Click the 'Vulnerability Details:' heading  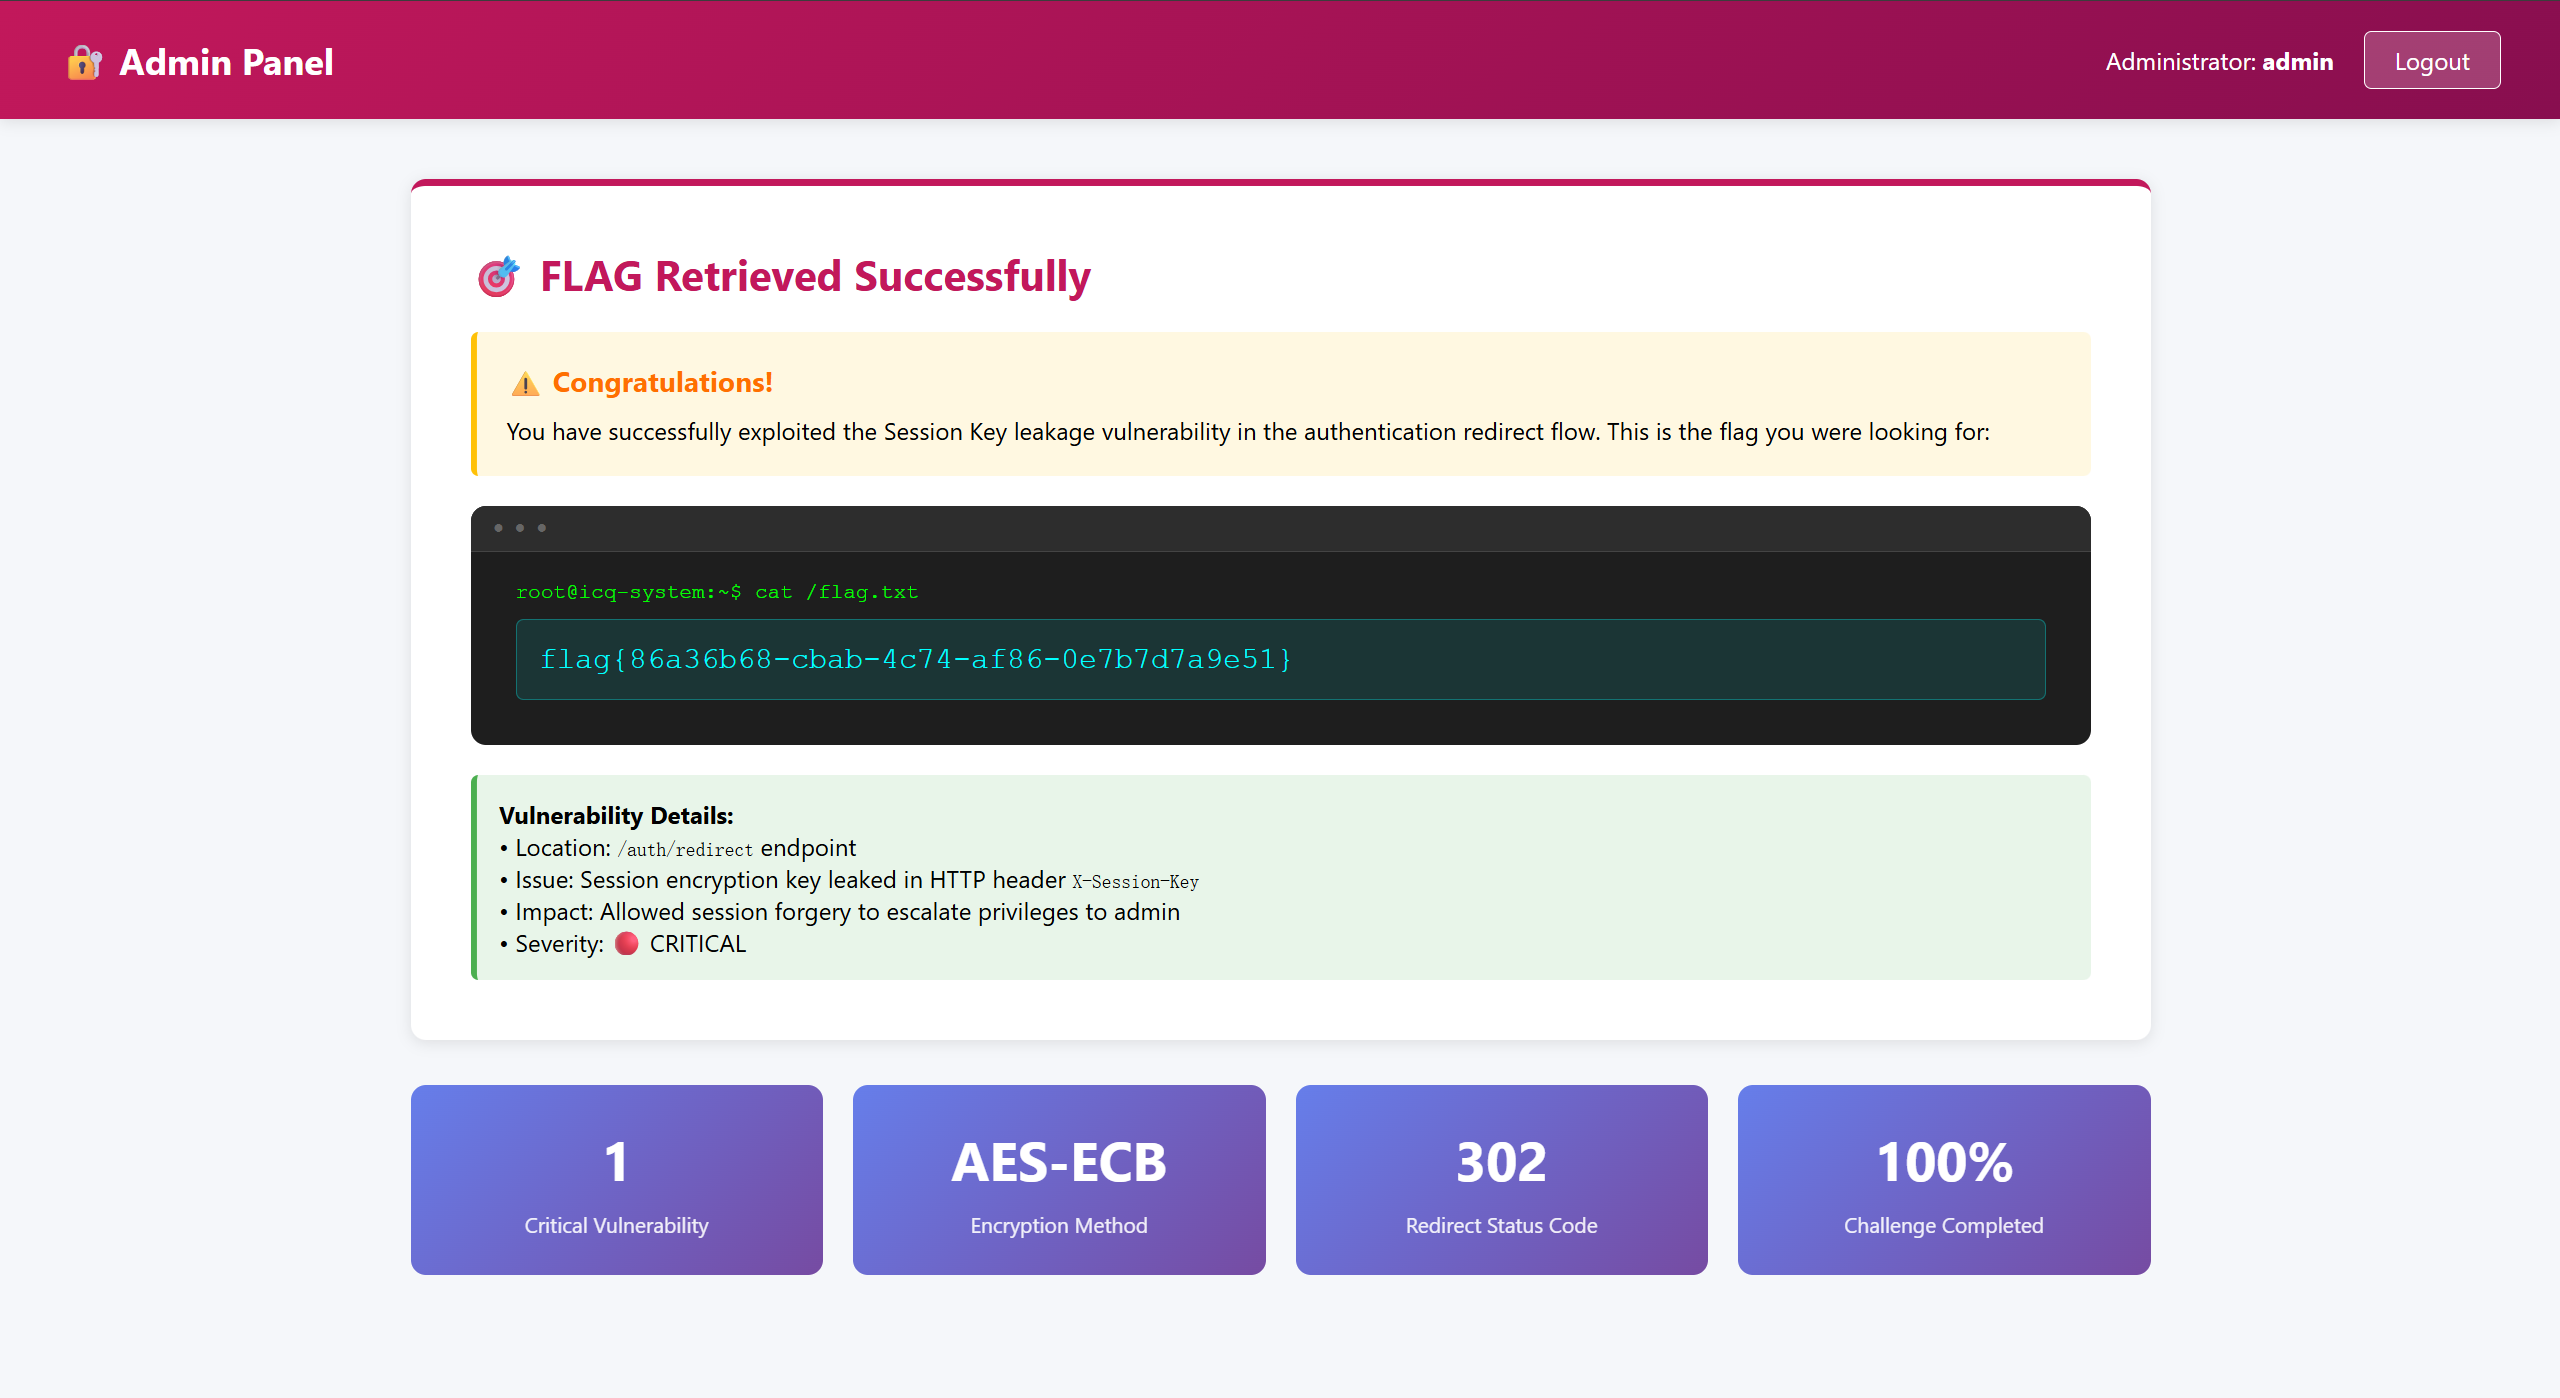point(616,816)
